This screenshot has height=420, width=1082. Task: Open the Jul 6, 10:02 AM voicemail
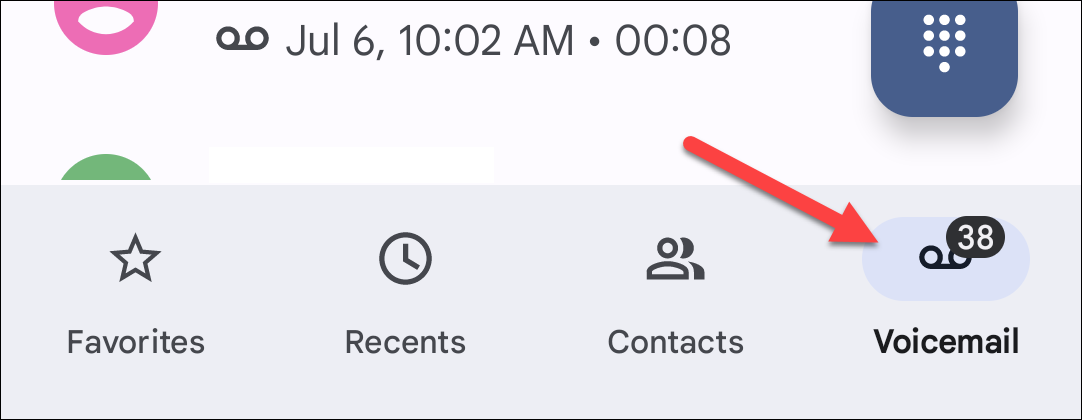coord(429,41)
